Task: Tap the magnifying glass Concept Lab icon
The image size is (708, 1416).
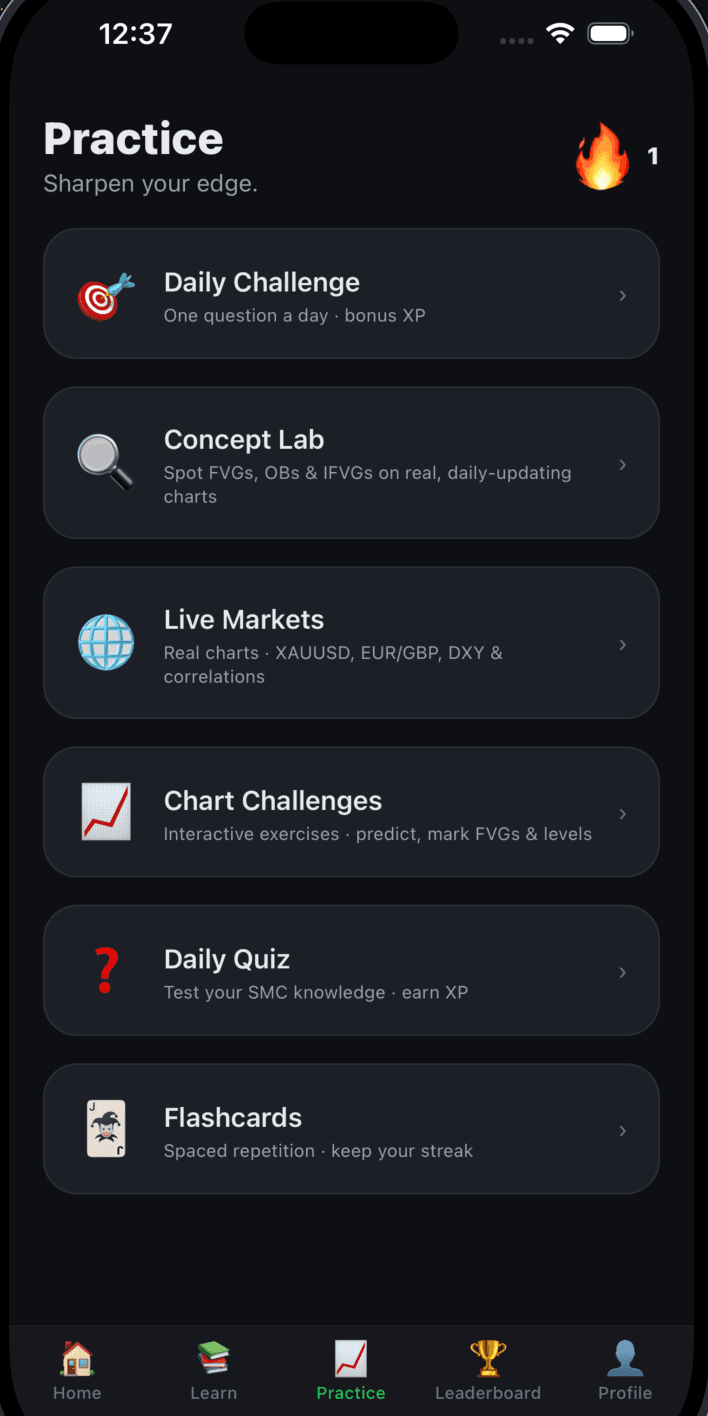Action: click(106, 463)
